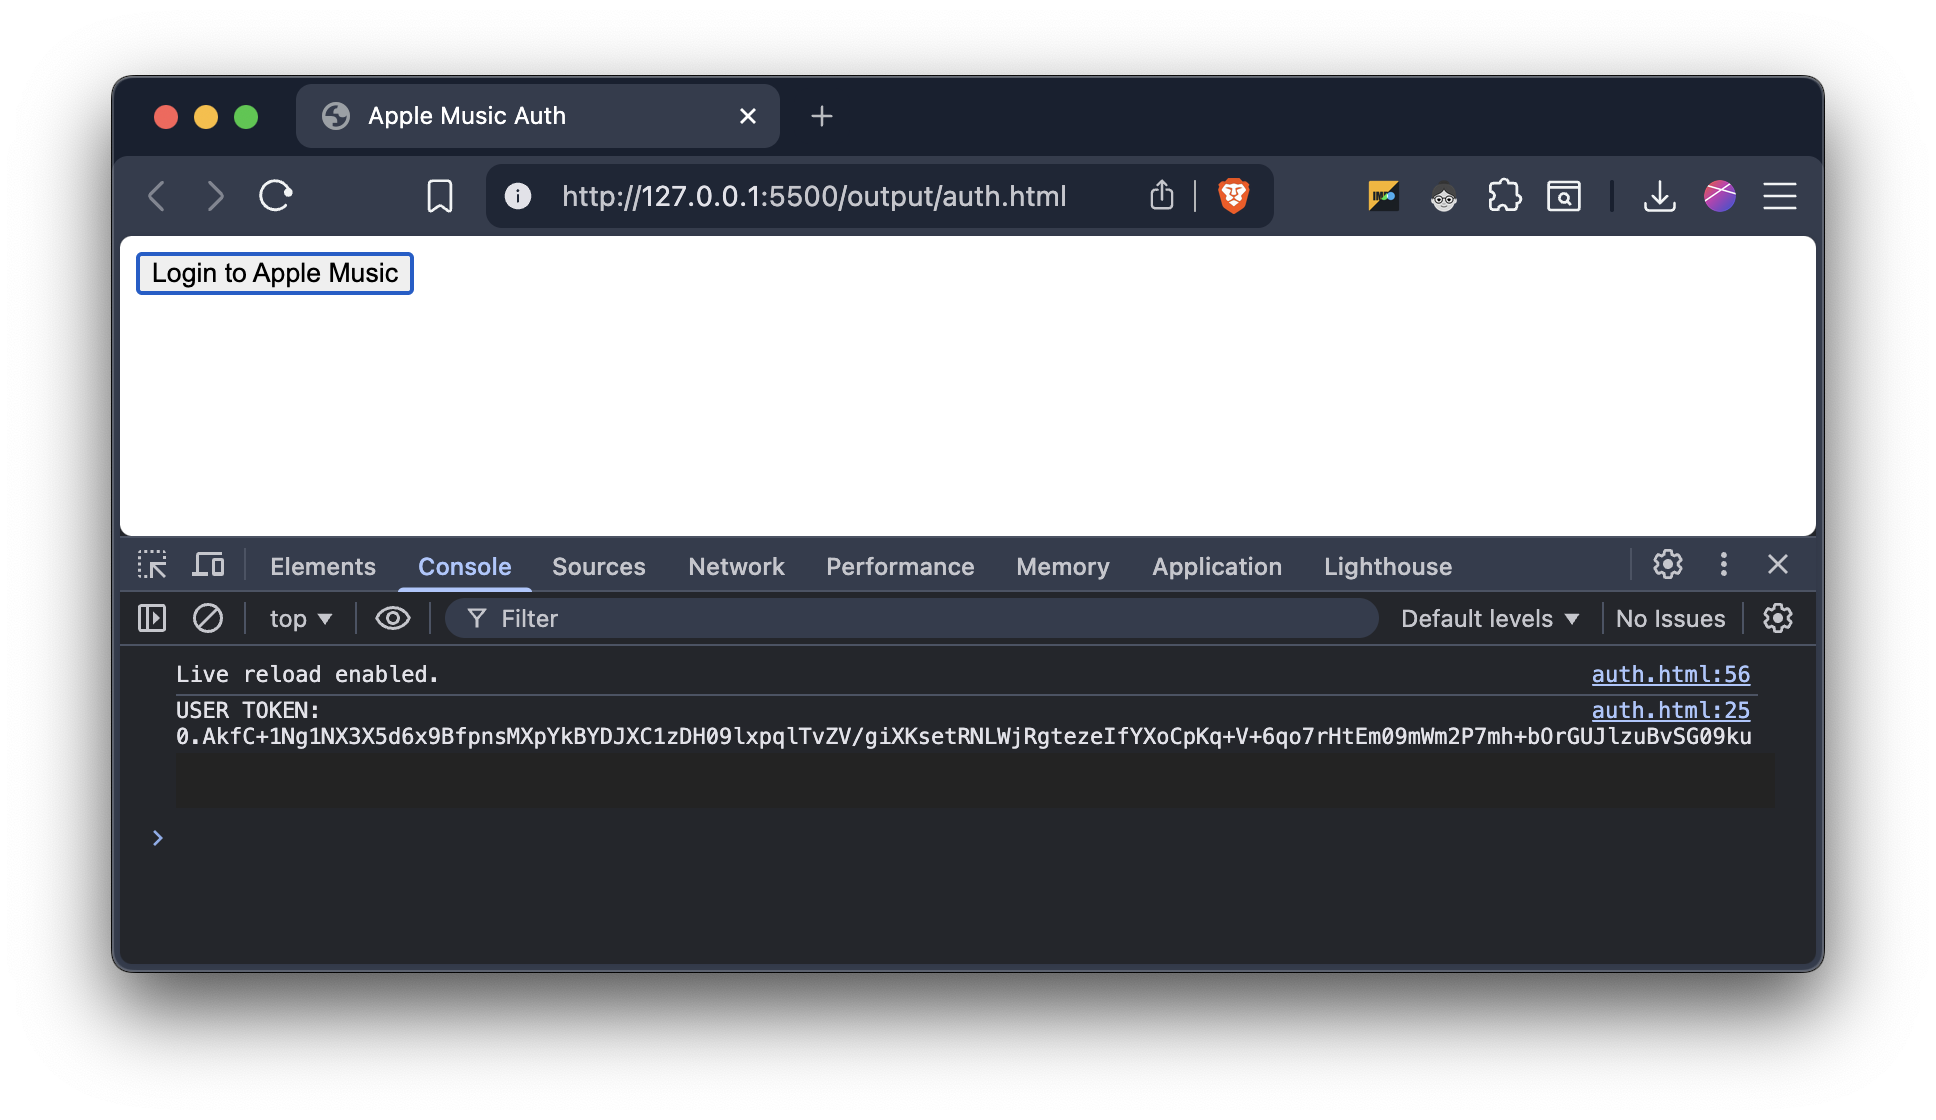This screenshot has width=1936, height=1120.
Task: Click the bookmark icon beside address bar
Action: click(x=440, y=196)
